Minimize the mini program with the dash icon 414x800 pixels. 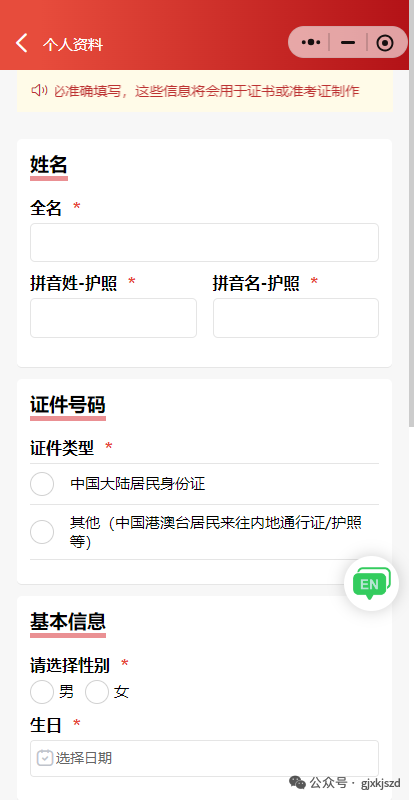coord(348,42)
